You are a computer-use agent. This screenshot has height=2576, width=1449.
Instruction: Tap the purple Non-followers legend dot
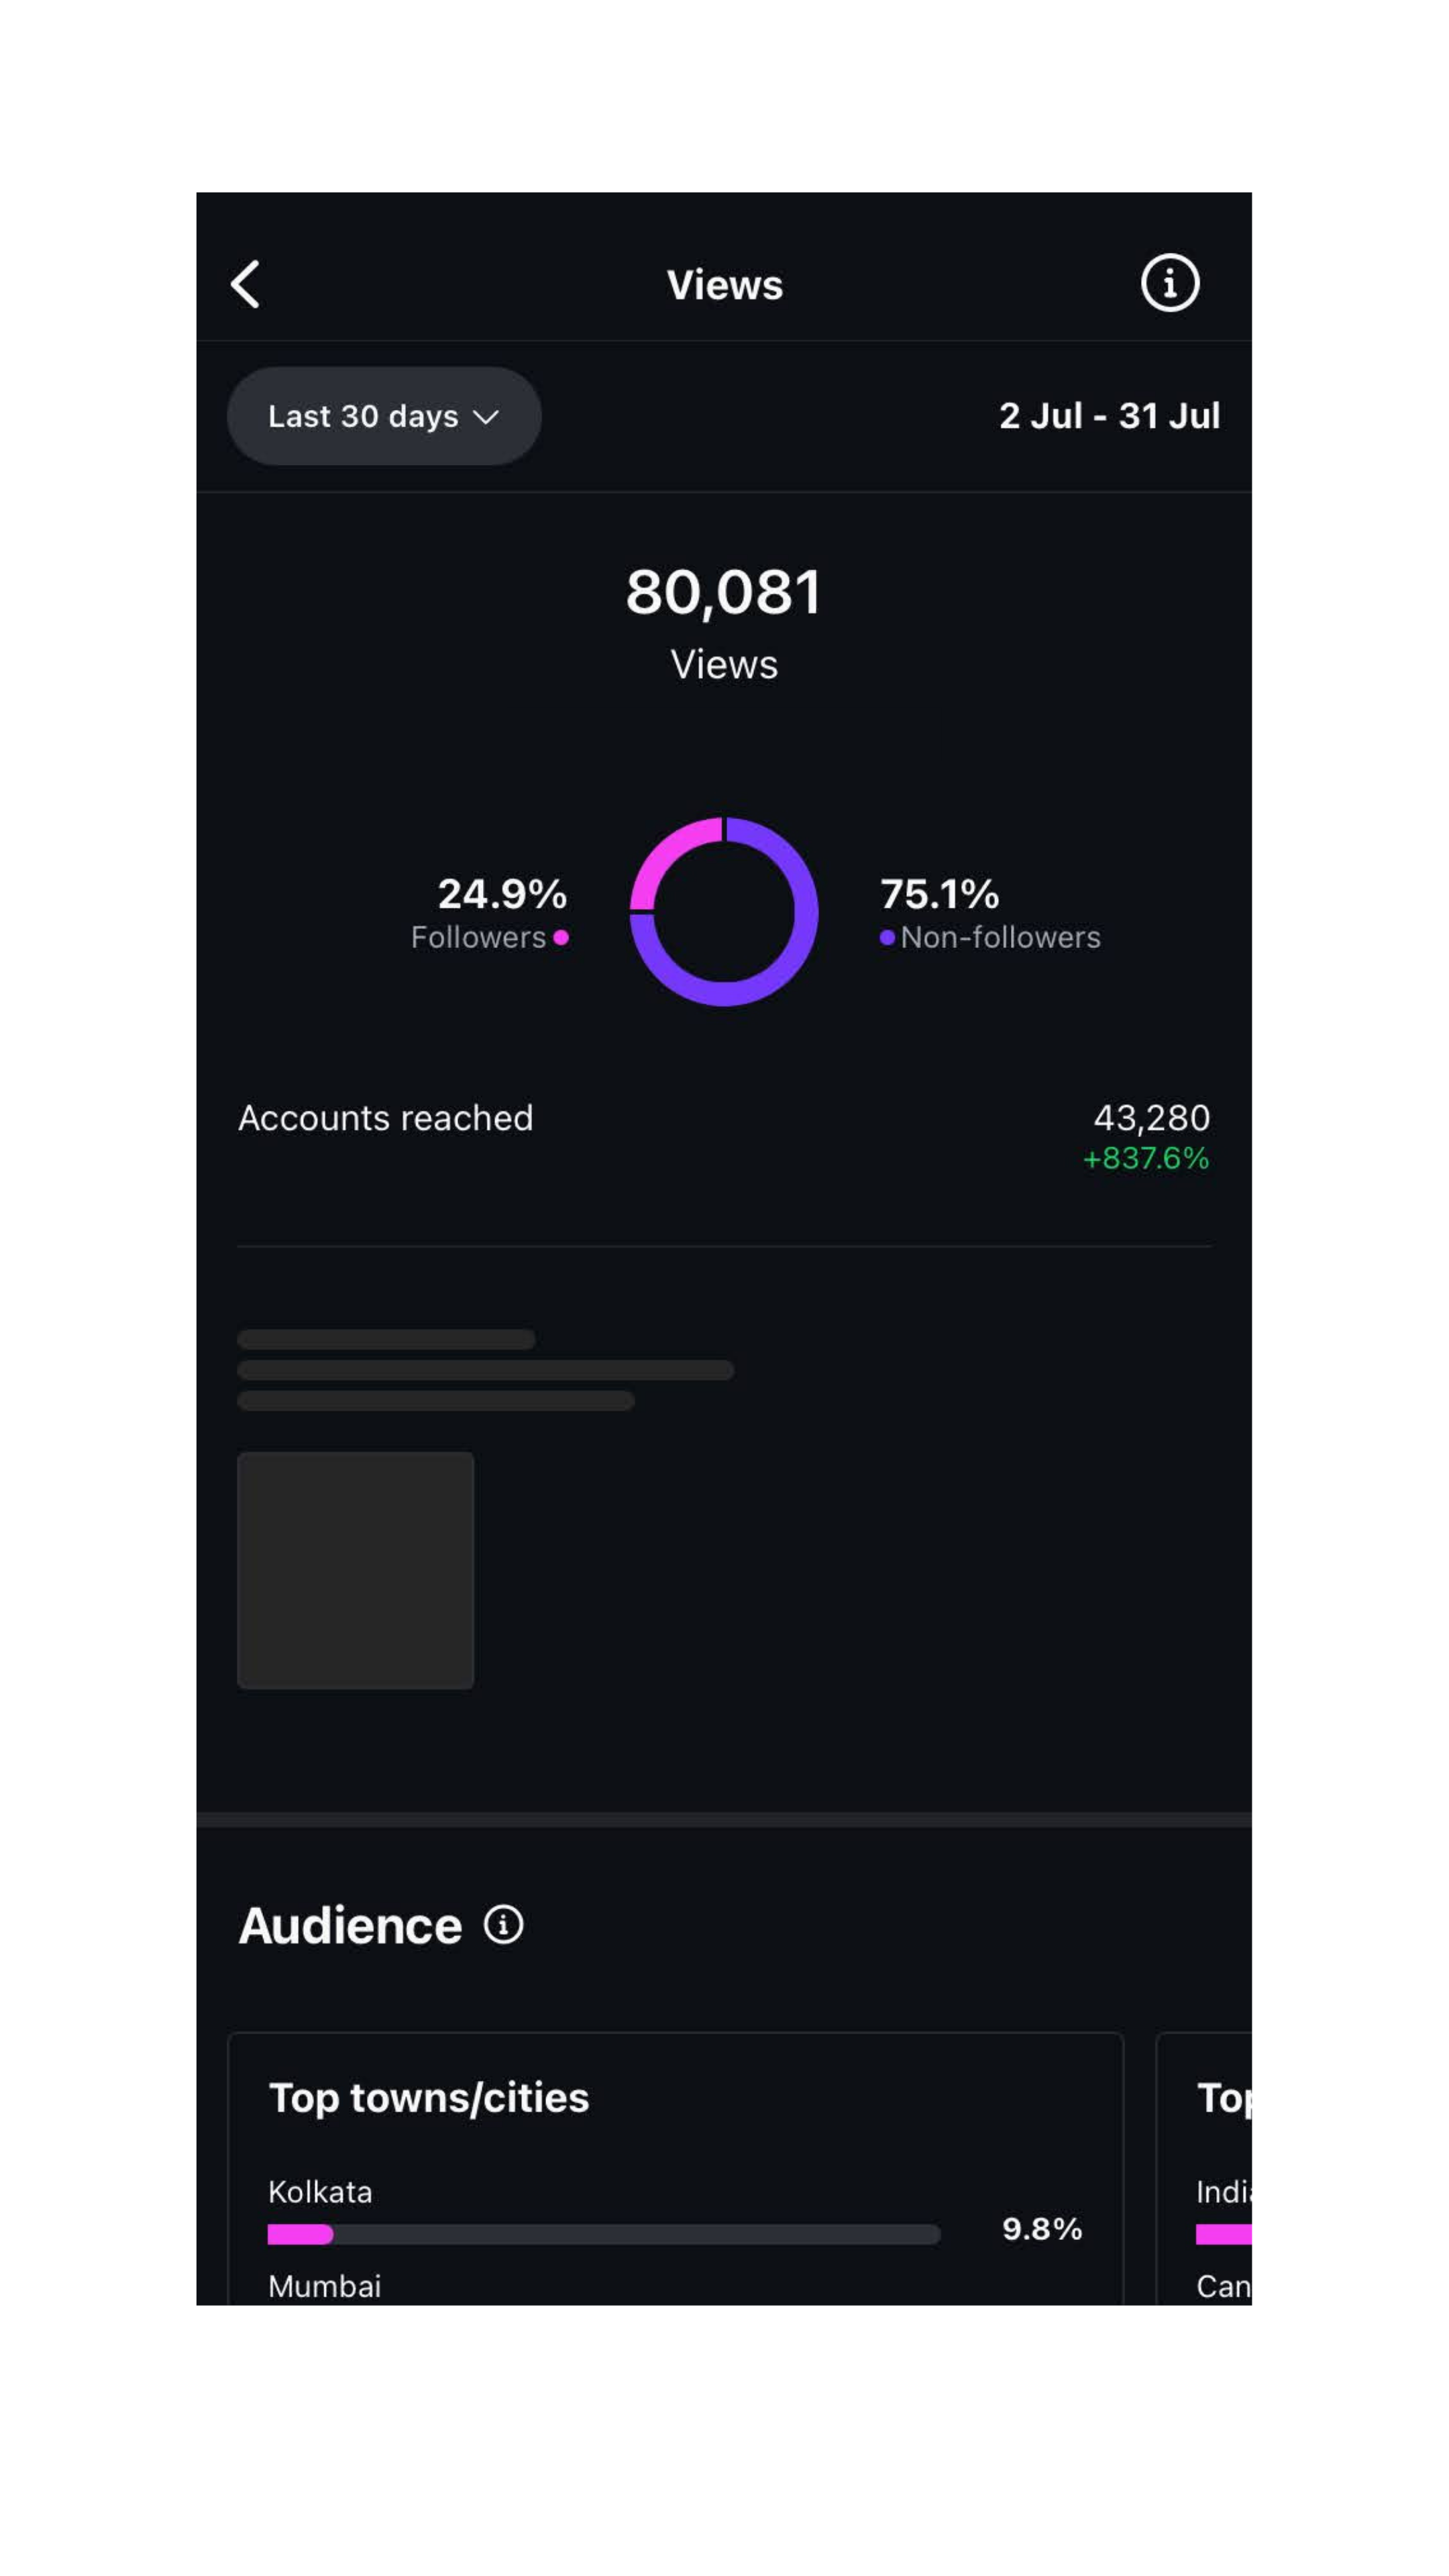coord(887,938)
